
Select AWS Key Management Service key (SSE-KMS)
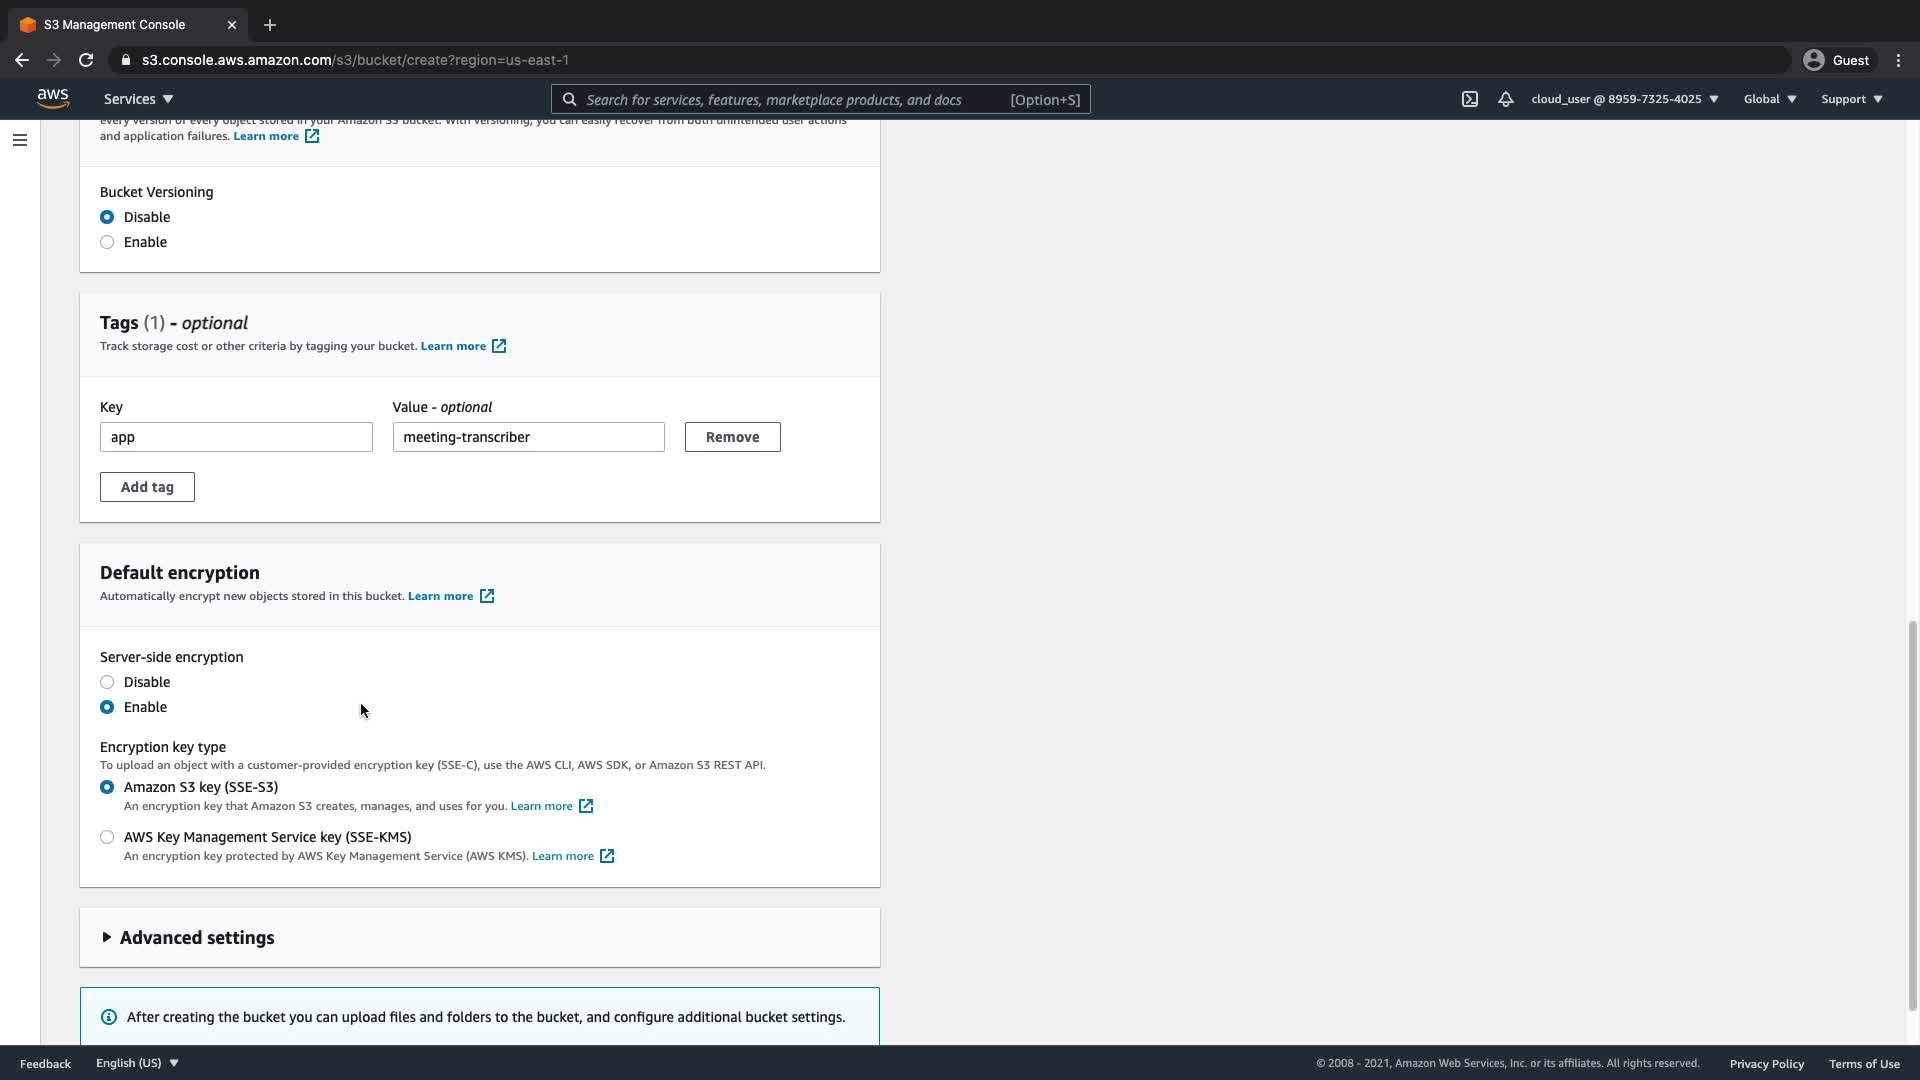coord(107,837)
